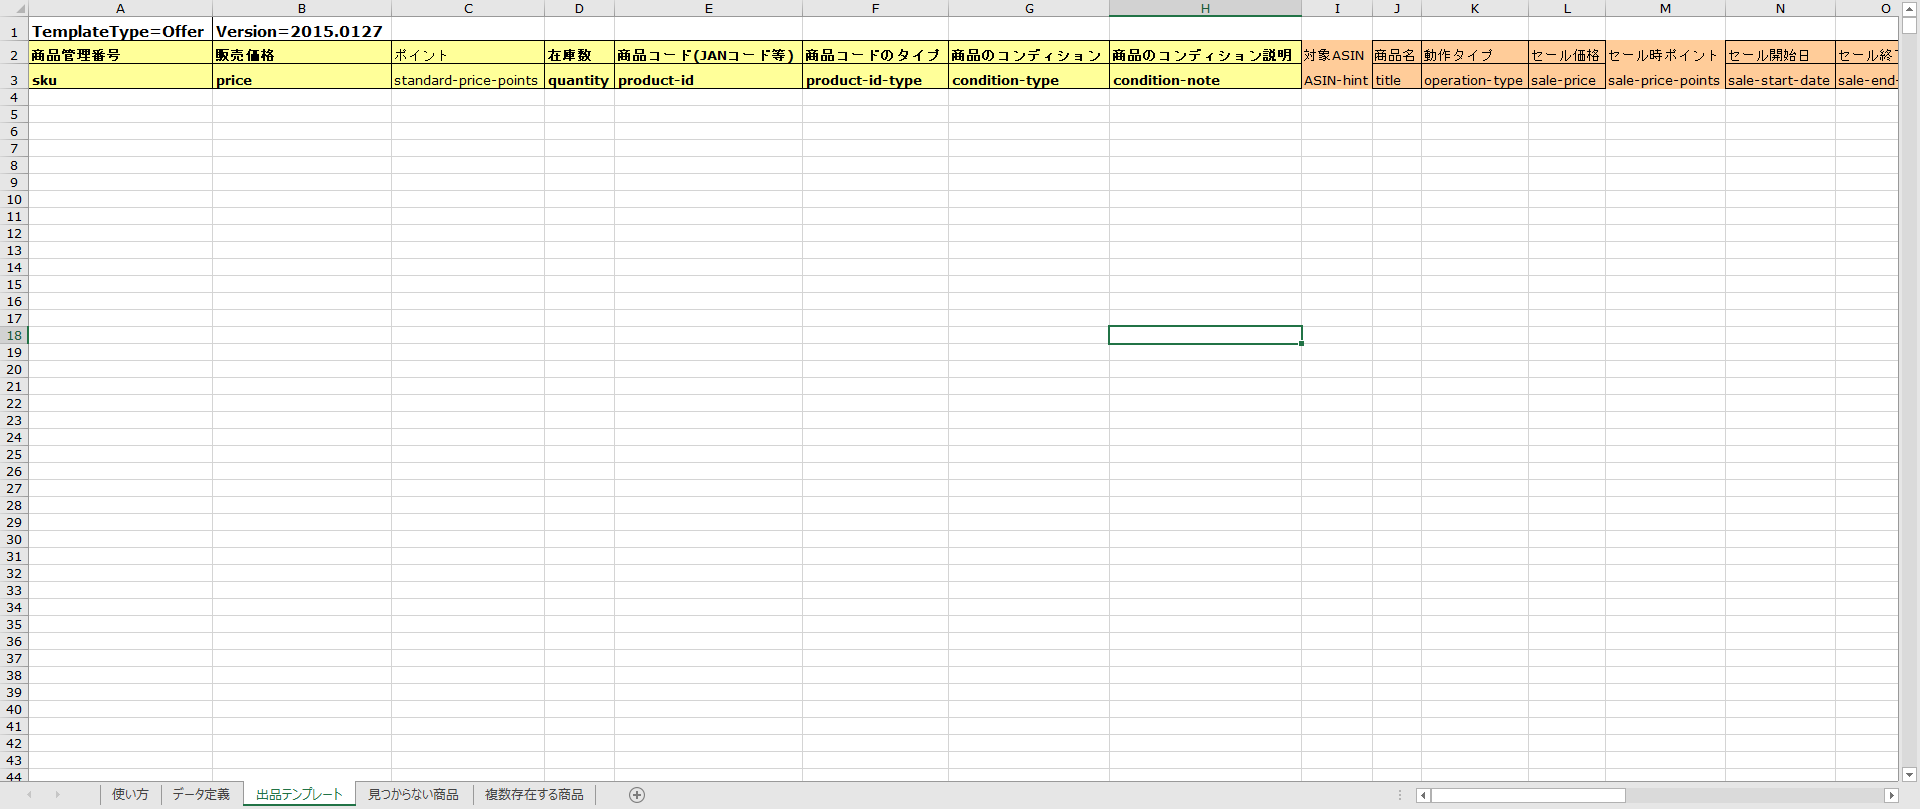Image resolution: width=1920 pixels, height=809 pixels.
Task: Select the orange ASIN-hint header cell
Action: tap(1336, 80)
